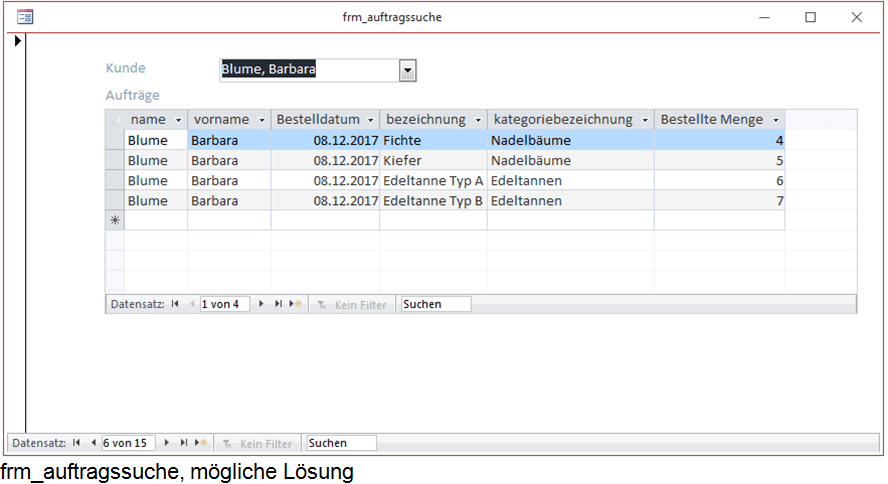Screen dimensions: 888x484
Task: Jump to last record in main form navigator
Action: [183, 443]
